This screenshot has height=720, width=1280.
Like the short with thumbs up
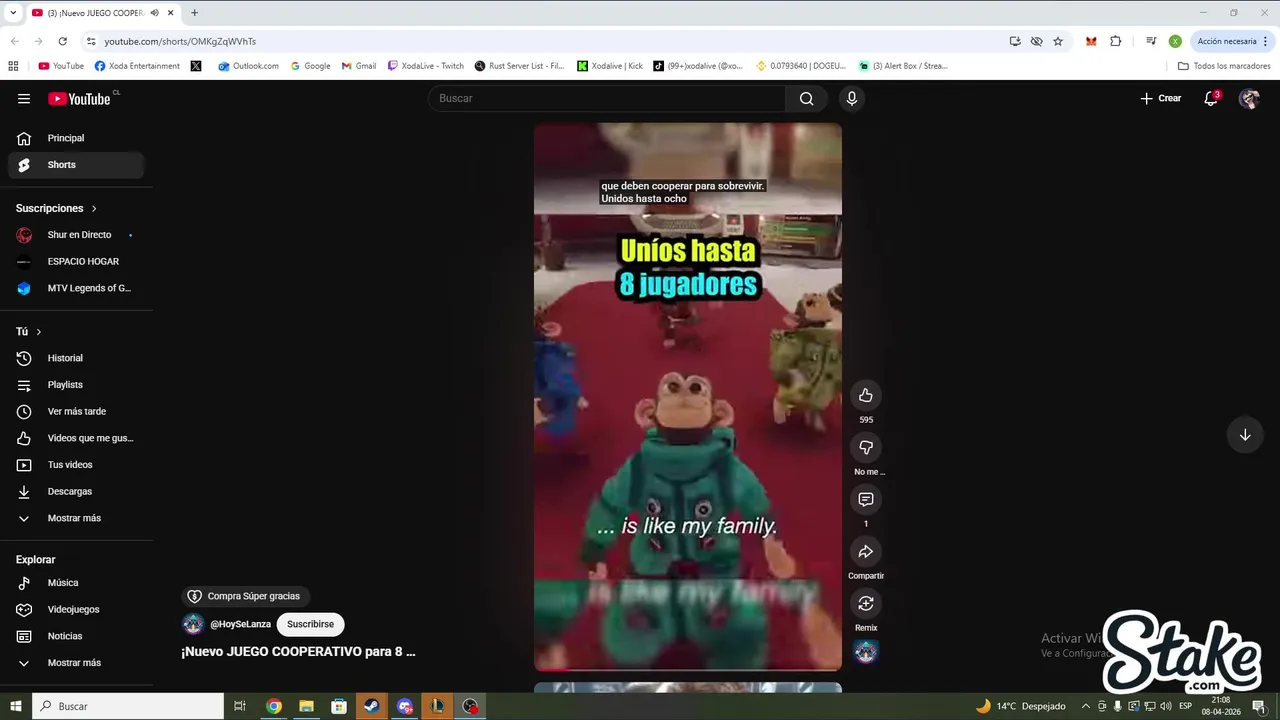pyautogui.click(x=866, y=395)
